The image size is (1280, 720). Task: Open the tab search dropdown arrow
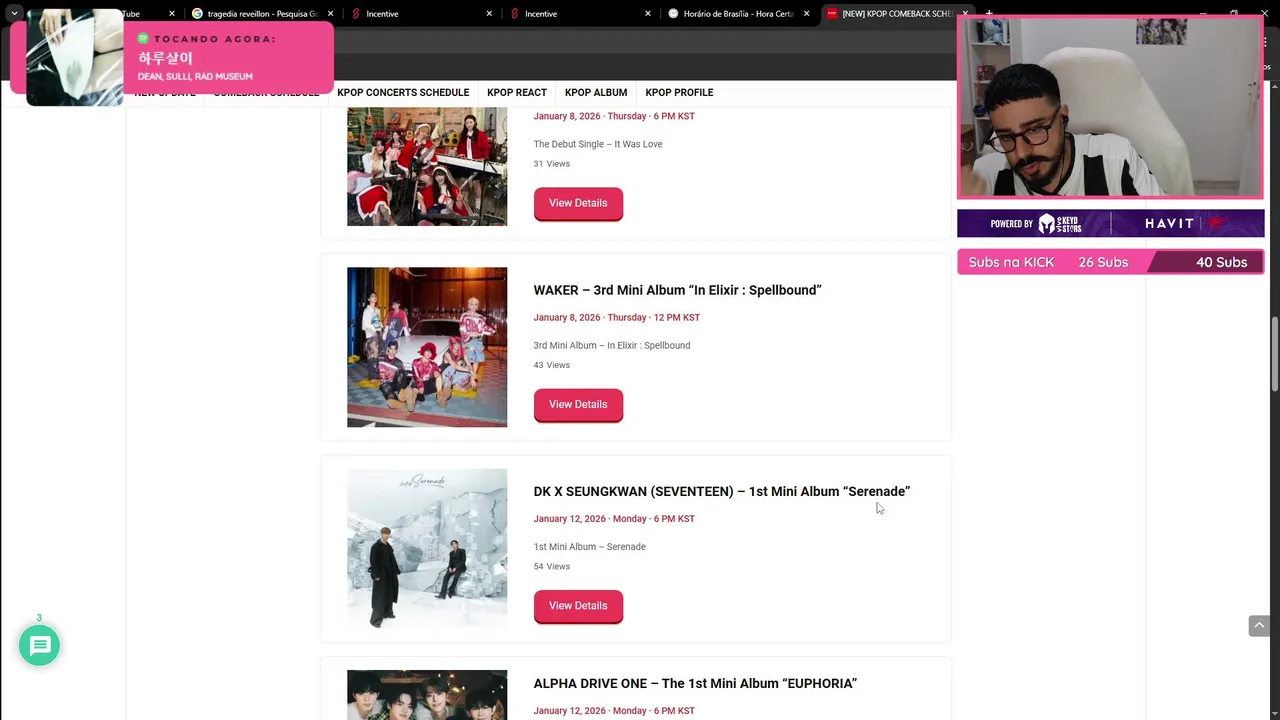point(14,14)
